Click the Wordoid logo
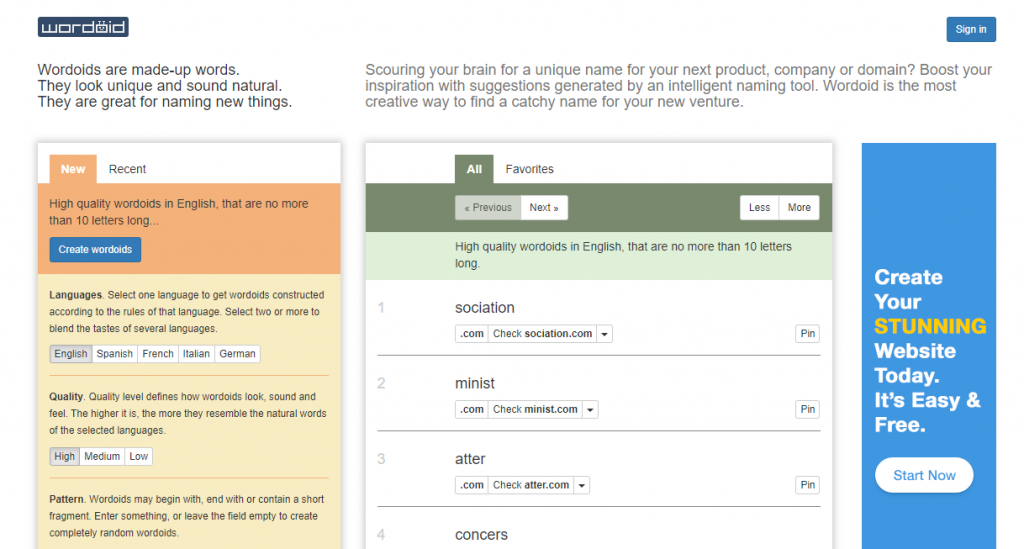This screenshot has height=549, width=1024. point(83,27)
